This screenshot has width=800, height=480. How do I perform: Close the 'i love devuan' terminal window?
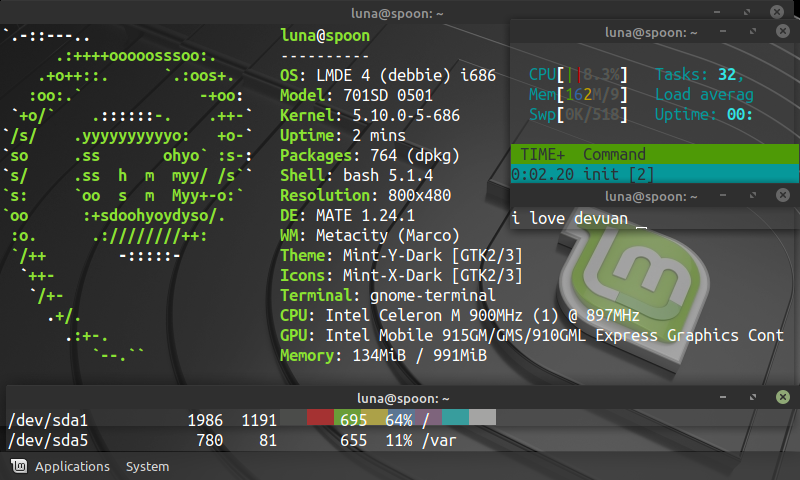783,195
